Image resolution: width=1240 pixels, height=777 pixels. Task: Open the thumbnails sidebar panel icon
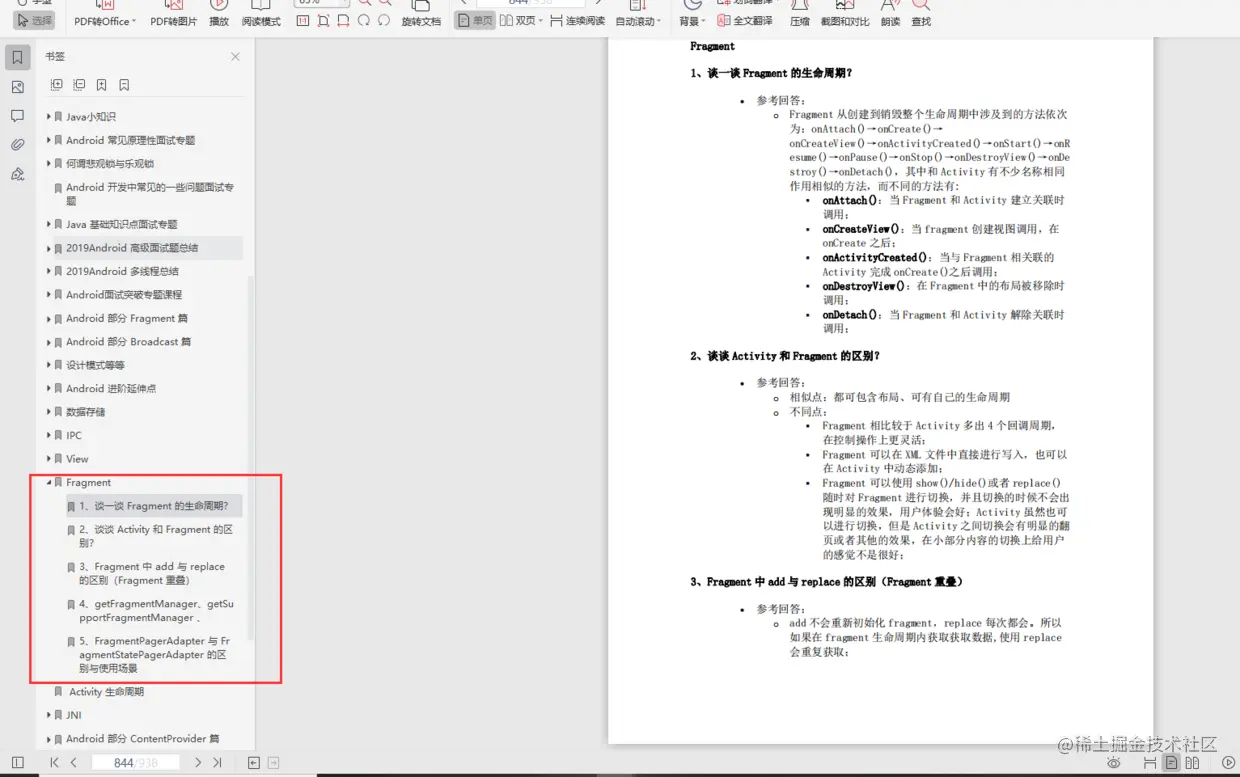click(x=17, y=87)
